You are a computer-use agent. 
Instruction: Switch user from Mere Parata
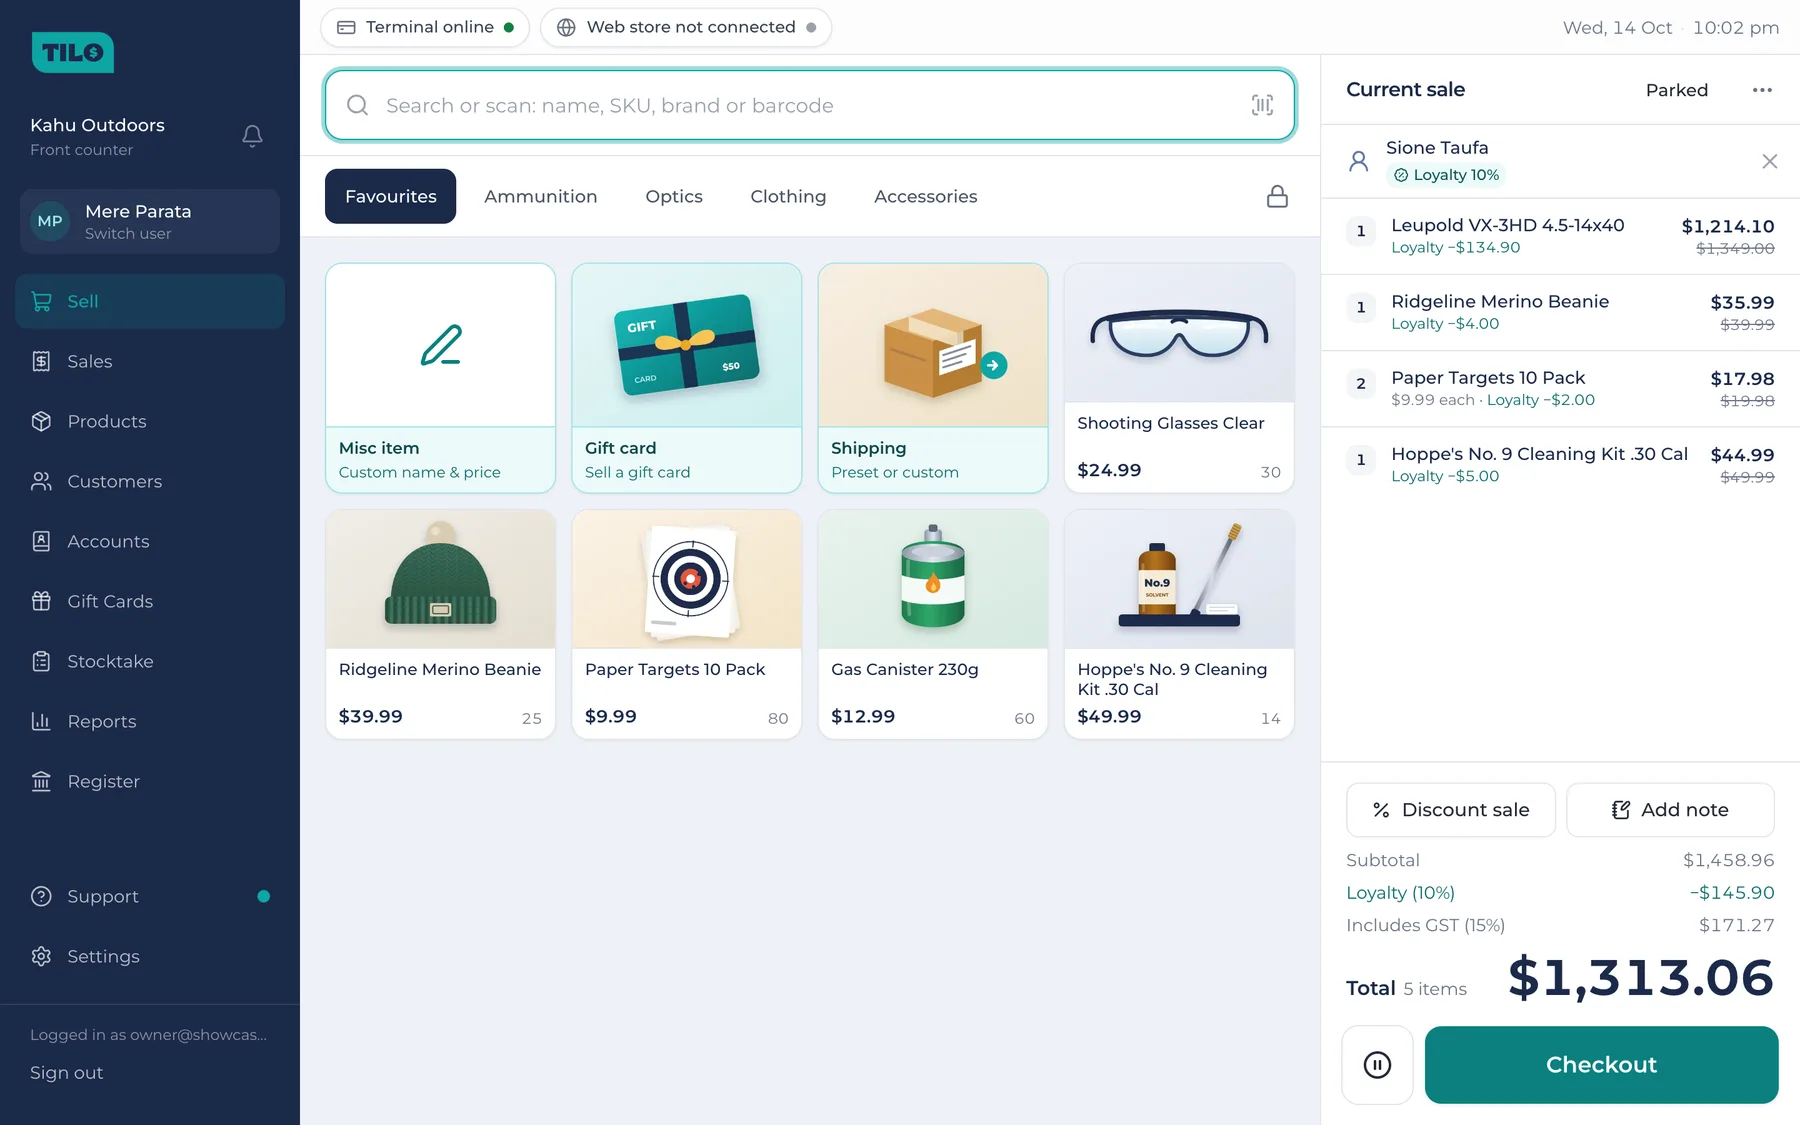150,221
